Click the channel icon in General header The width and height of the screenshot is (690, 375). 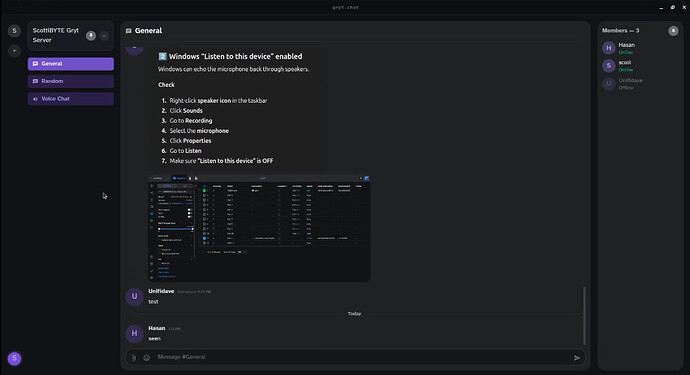point(128,31)
